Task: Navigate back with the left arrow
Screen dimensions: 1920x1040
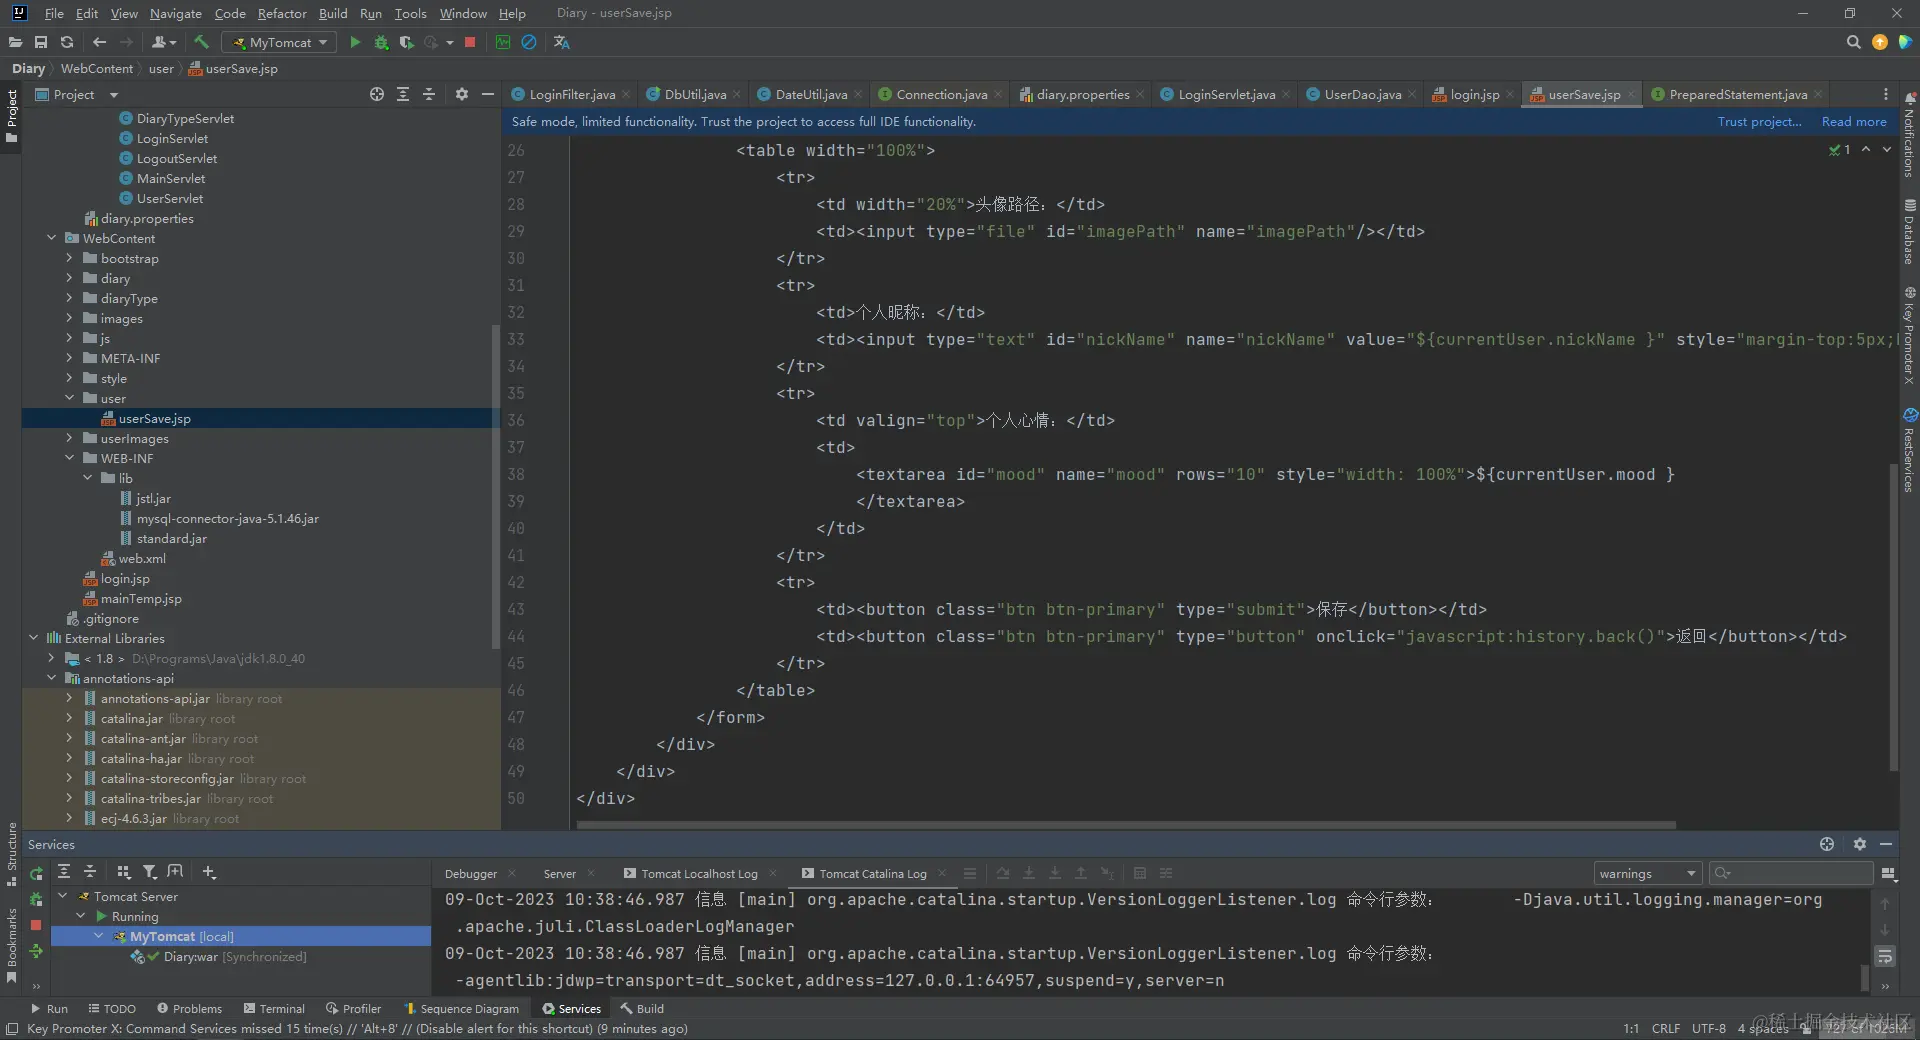Action: (99, 42)
